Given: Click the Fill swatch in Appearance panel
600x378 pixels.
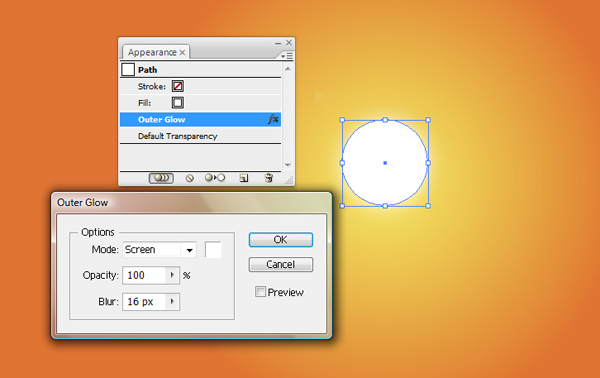Looking at the screenshot, I should click(178, 103).
